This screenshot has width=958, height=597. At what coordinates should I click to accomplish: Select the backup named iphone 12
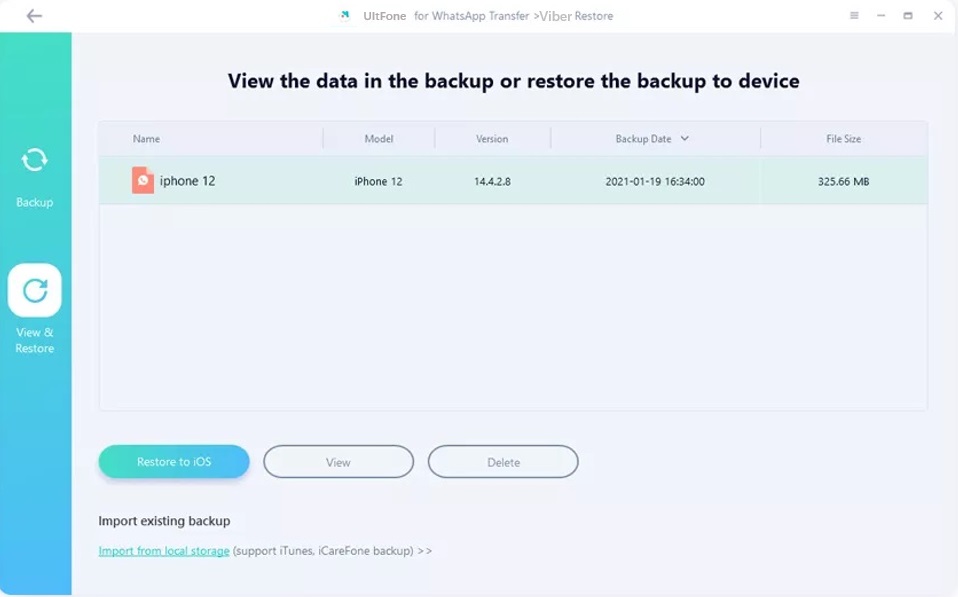[x=188, y=181]
